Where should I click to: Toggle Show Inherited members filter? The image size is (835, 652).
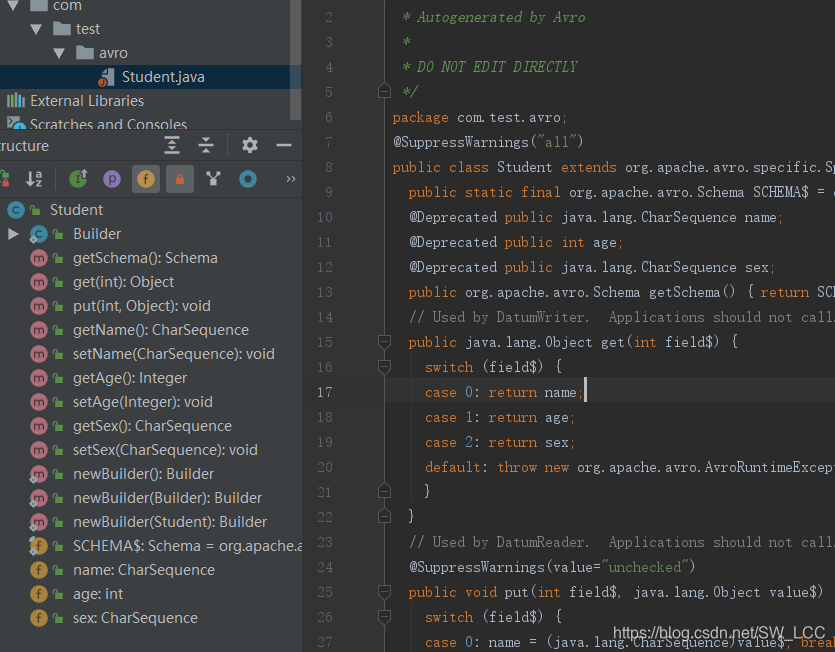coord(78,178)
